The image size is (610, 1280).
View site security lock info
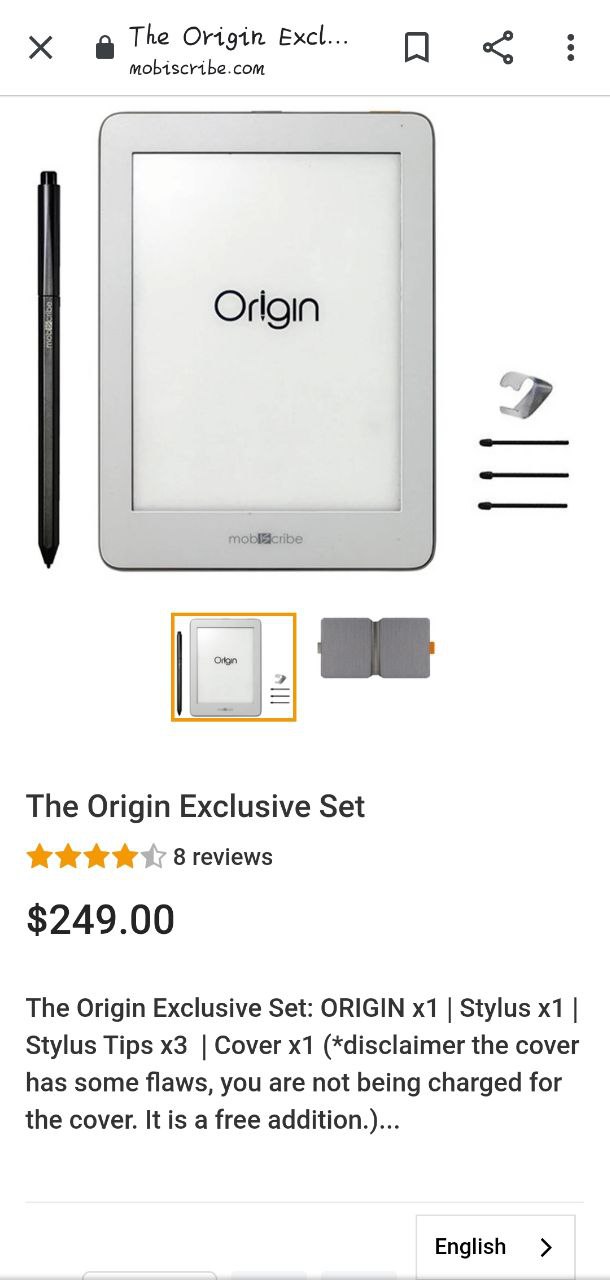pos(105,48)
